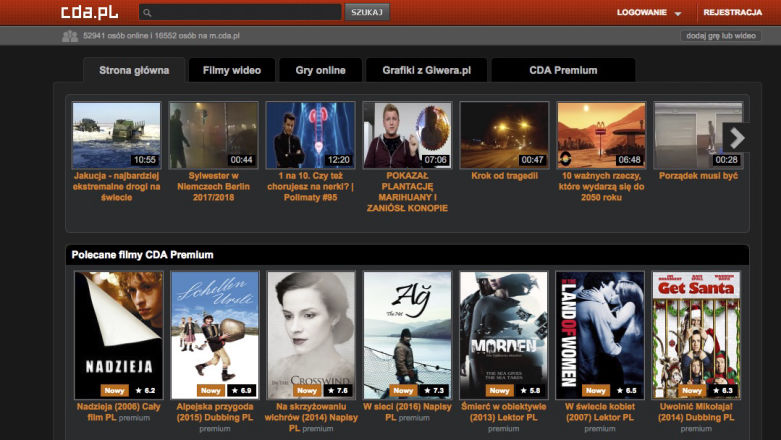Click the magnifier icon in search field
Screen dimensions: 781x440
[147, 13]
